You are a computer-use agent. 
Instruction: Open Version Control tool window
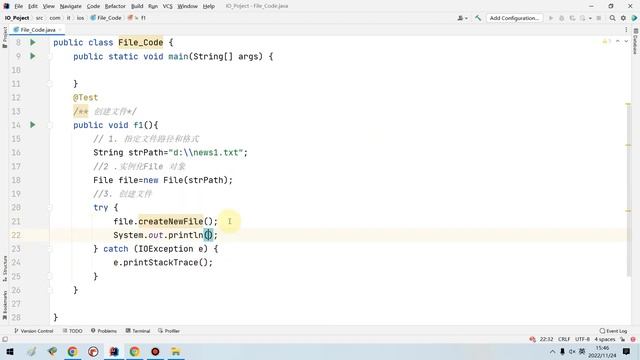coord(34,331)
